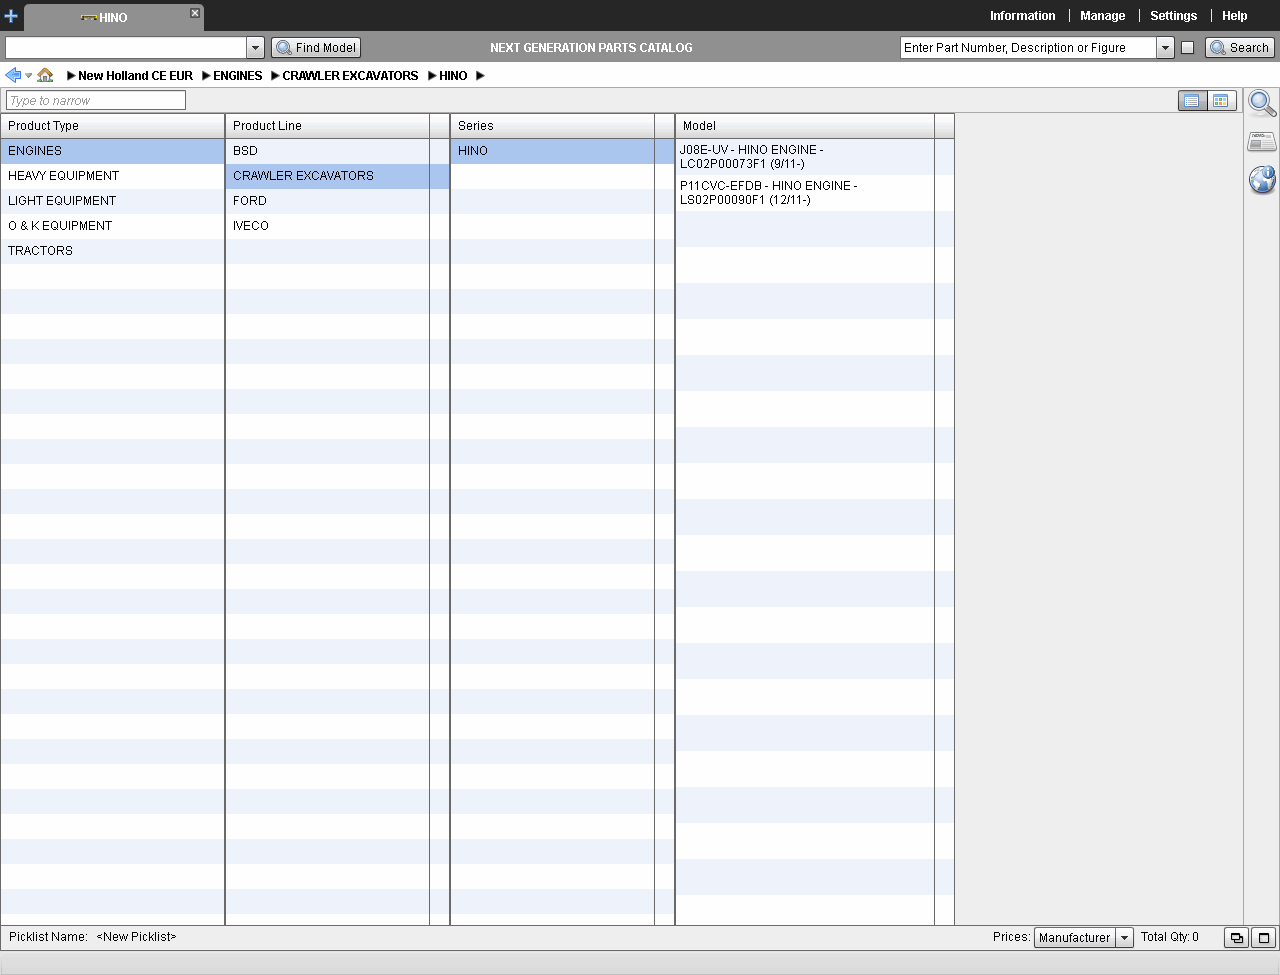Expand the model lookup dropdown arrow

coord(255,47)
